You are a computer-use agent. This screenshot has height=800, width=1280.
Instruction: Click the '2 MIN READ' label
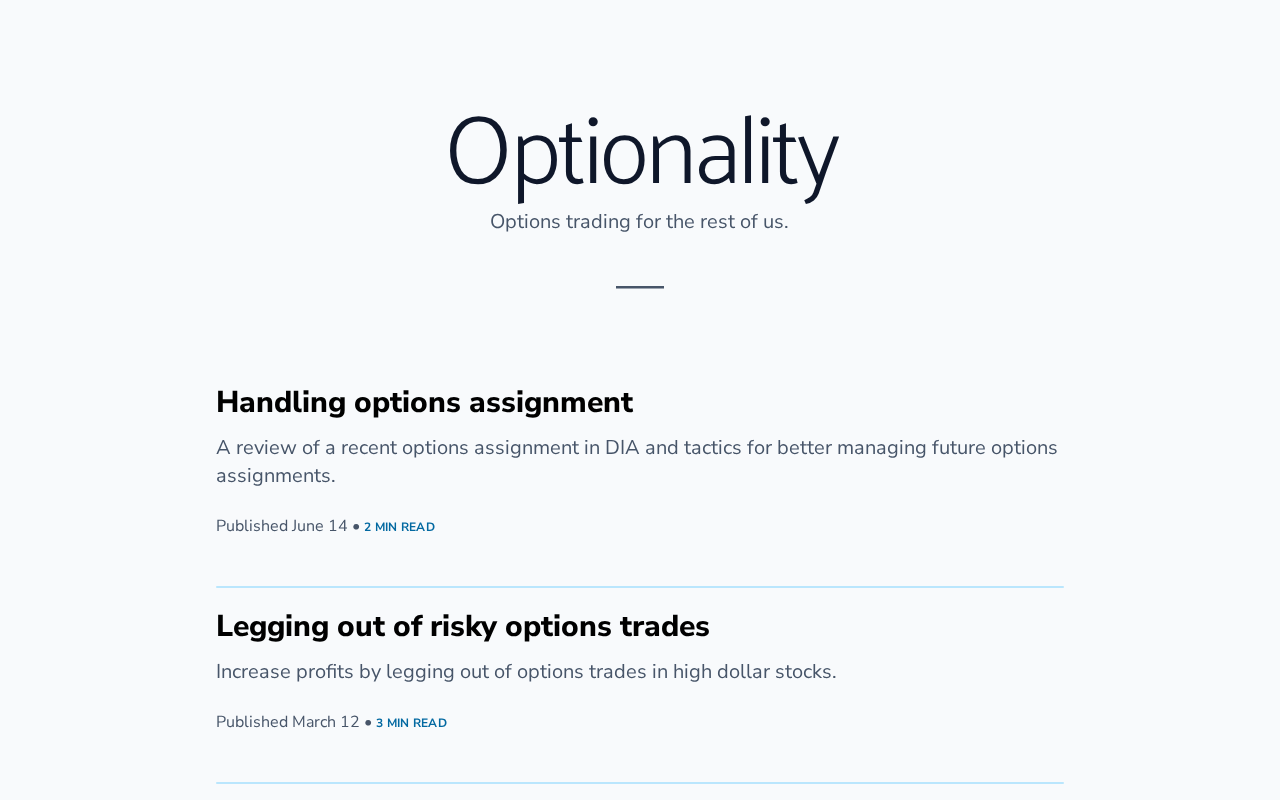(399, 527)
